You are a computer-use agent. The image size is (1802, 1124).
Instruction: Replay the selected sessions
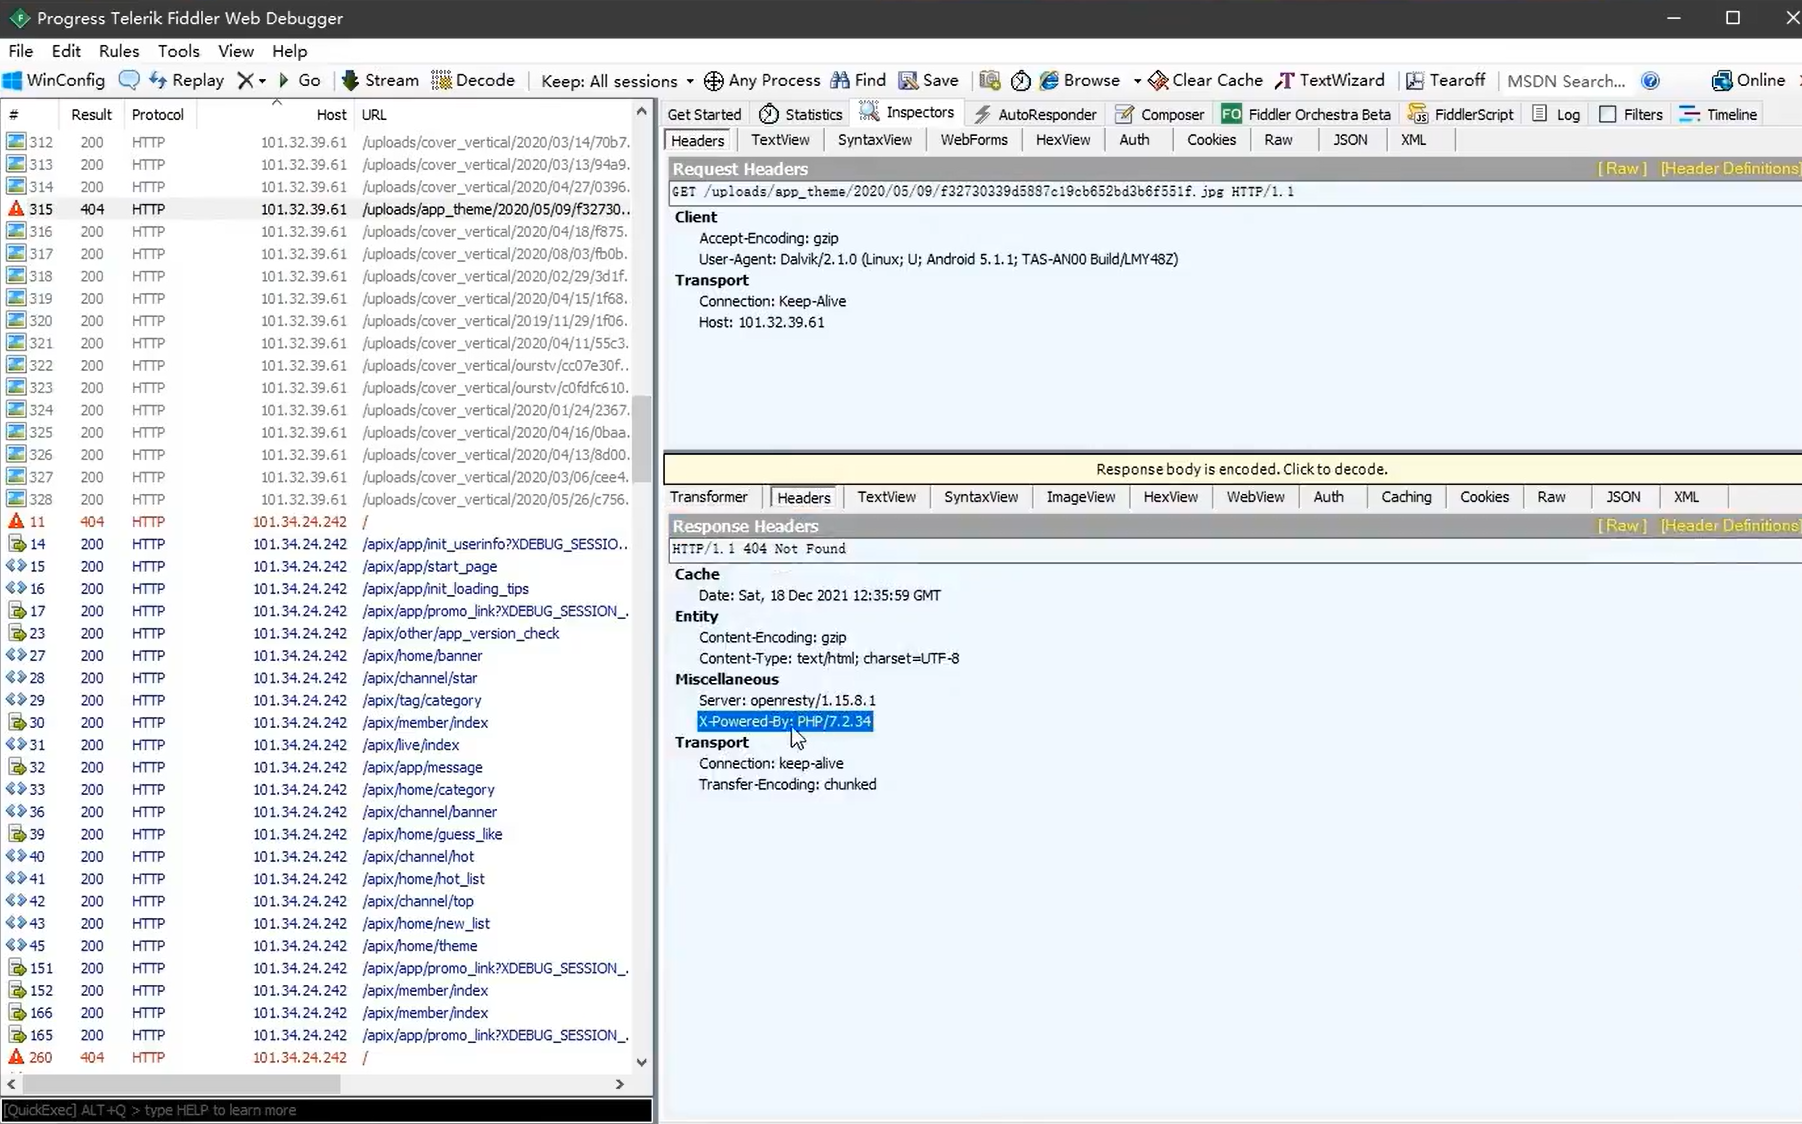(x=187, y=80)
